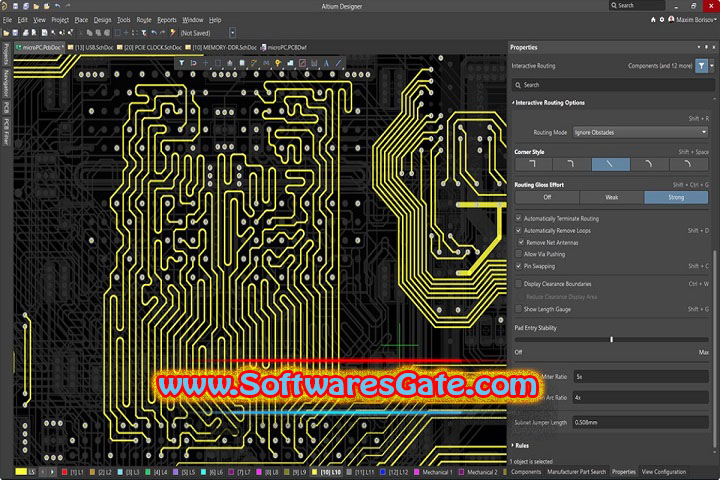Image resolution: width=720 pixels, height=480 pixels.
Task: Open settings gear icon at top right
Action: (662, 20)
